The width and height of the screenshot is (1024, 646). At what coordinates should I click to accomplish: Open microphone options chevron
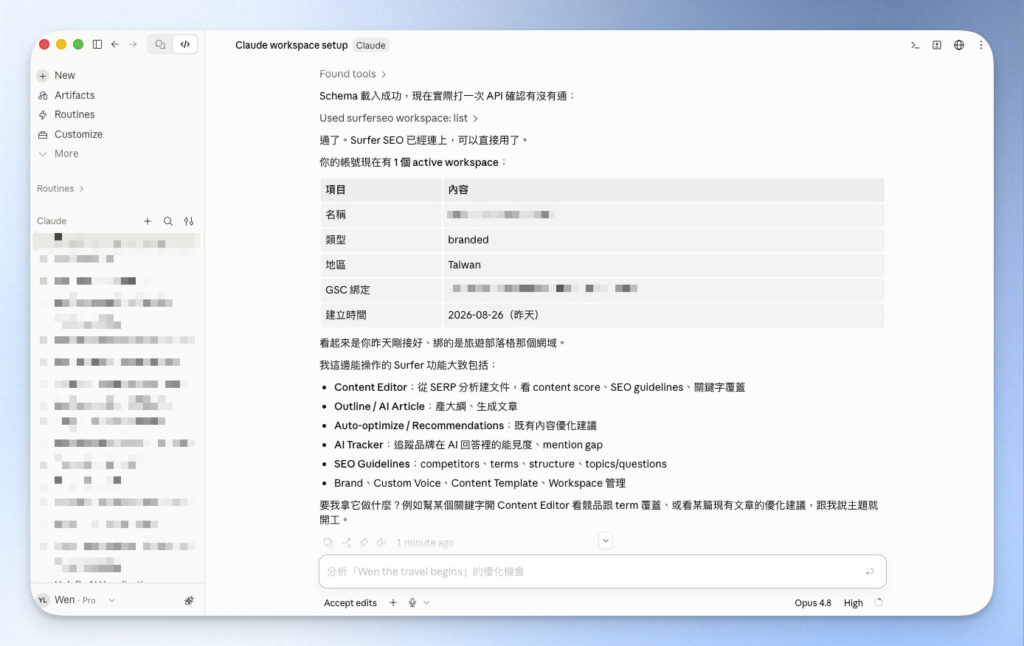click(426, 603)
